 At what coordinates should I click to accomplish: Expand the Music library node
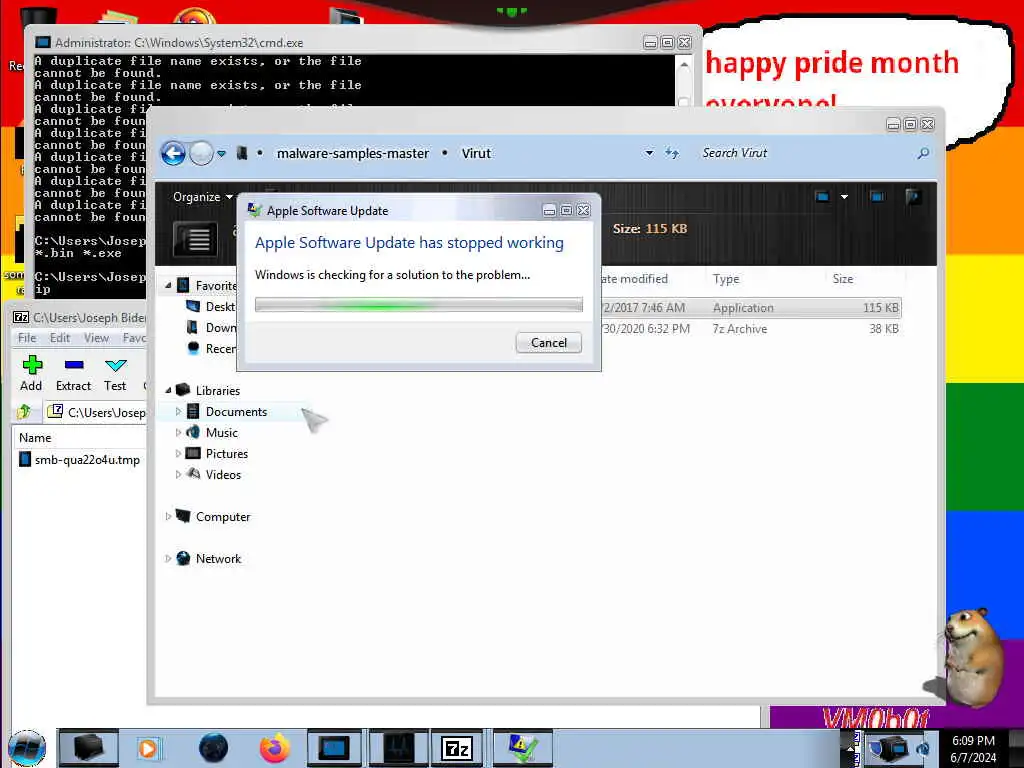178,432
